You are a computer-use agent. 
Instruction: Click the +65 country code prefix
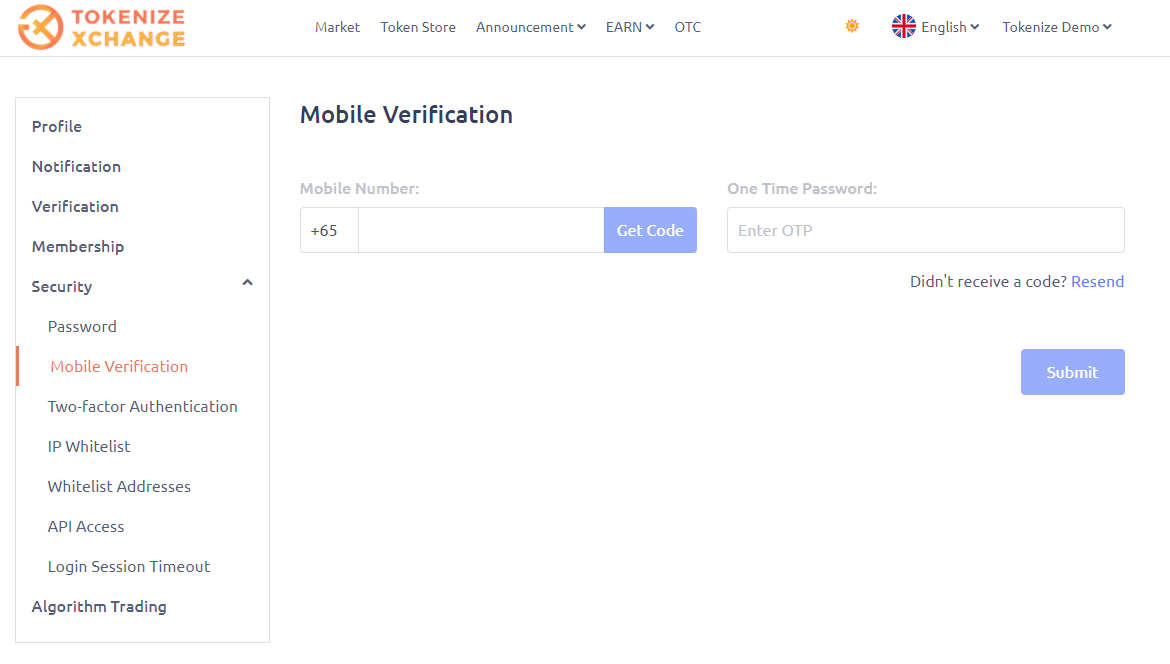pos(329,230)
